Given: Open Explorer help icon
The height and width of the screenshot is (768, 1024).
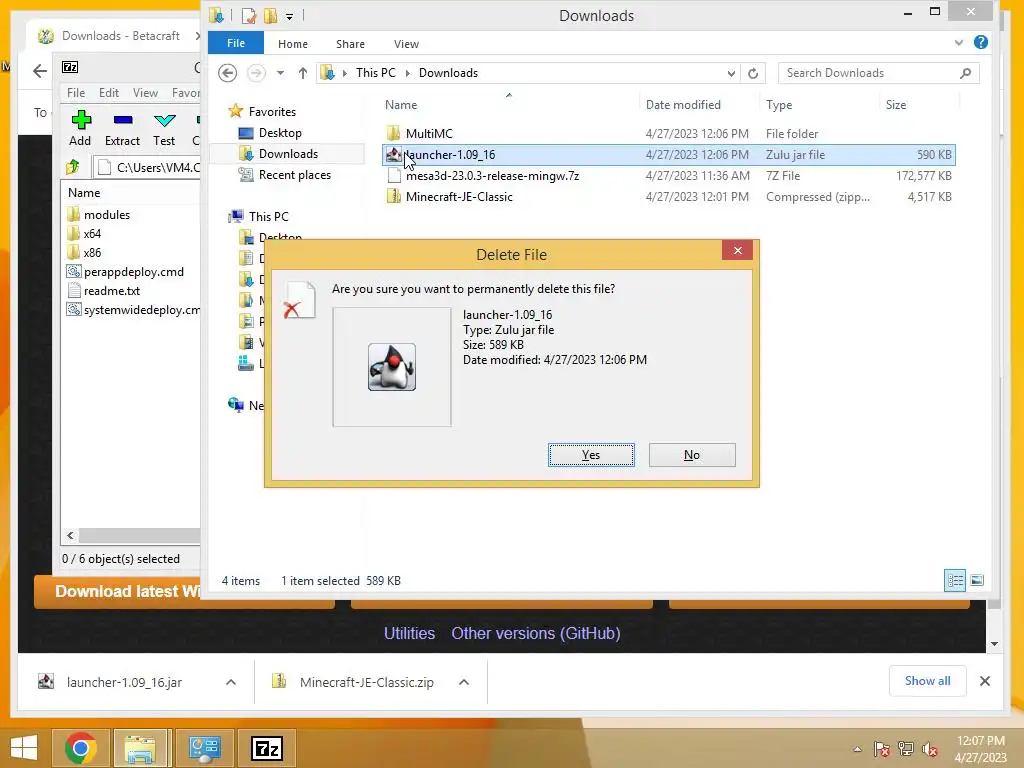Looking at the screenshot, I should tap(980, 42).
